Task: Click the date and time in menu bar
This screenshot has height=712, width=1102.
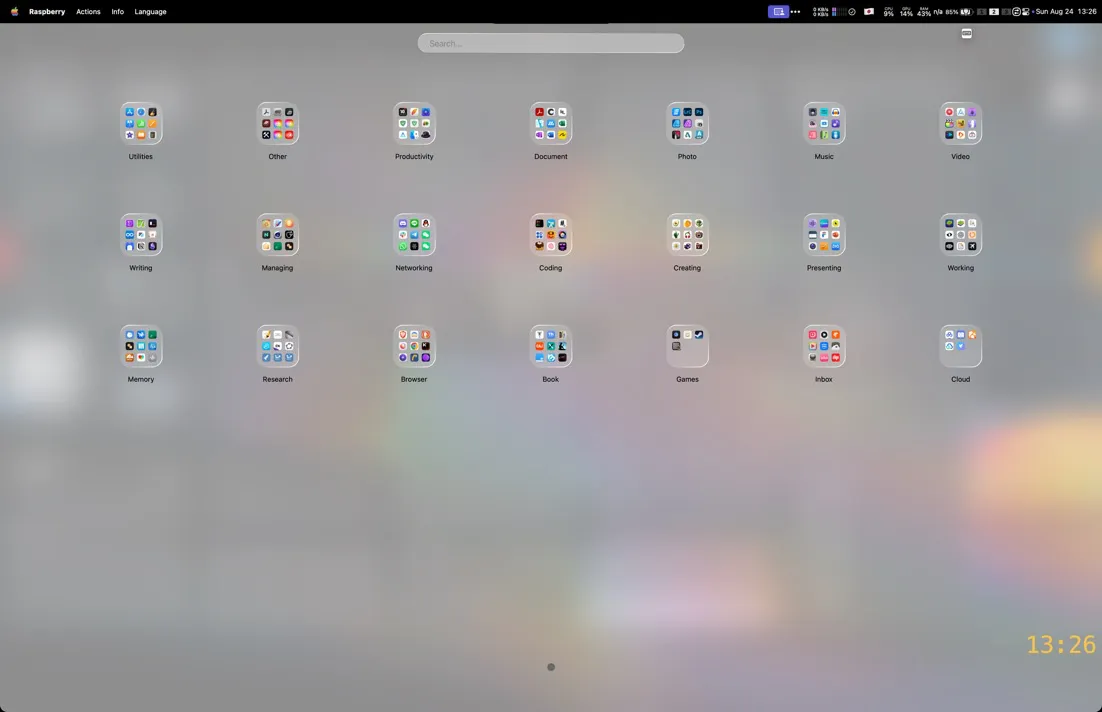Action: [x=1066, y=12]
